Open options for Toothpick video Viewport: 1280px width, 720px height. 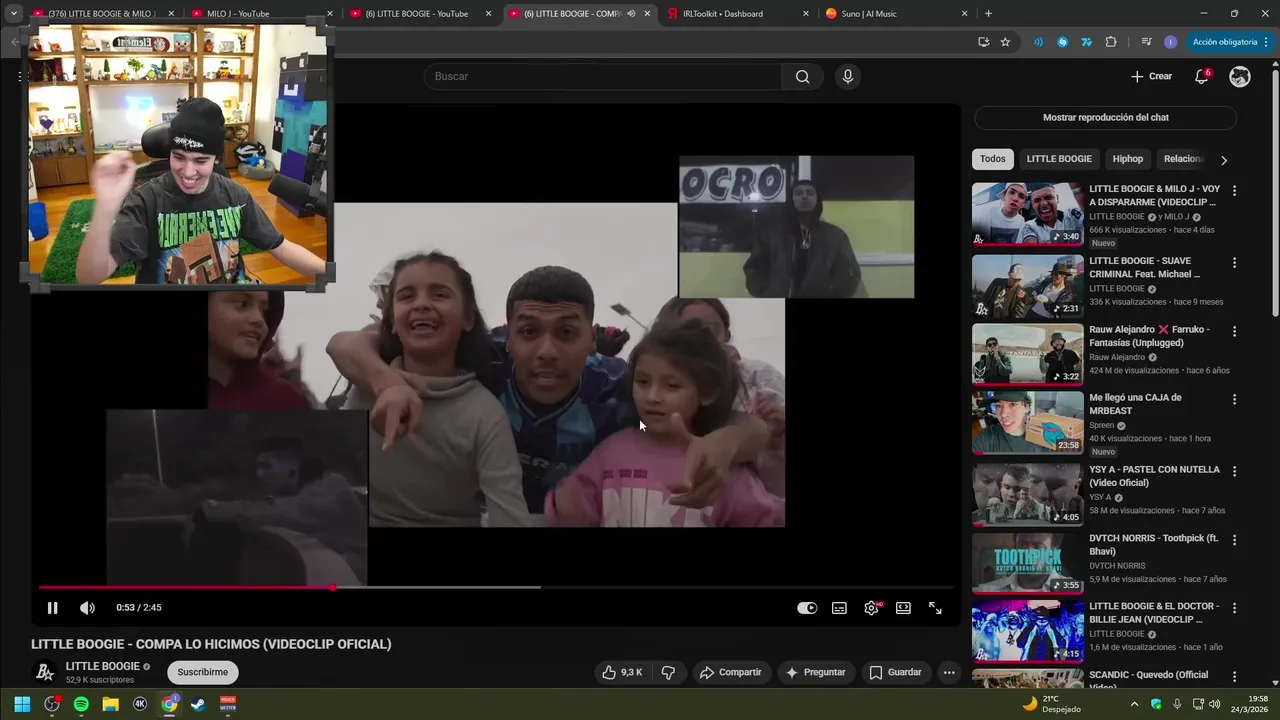1234,540
